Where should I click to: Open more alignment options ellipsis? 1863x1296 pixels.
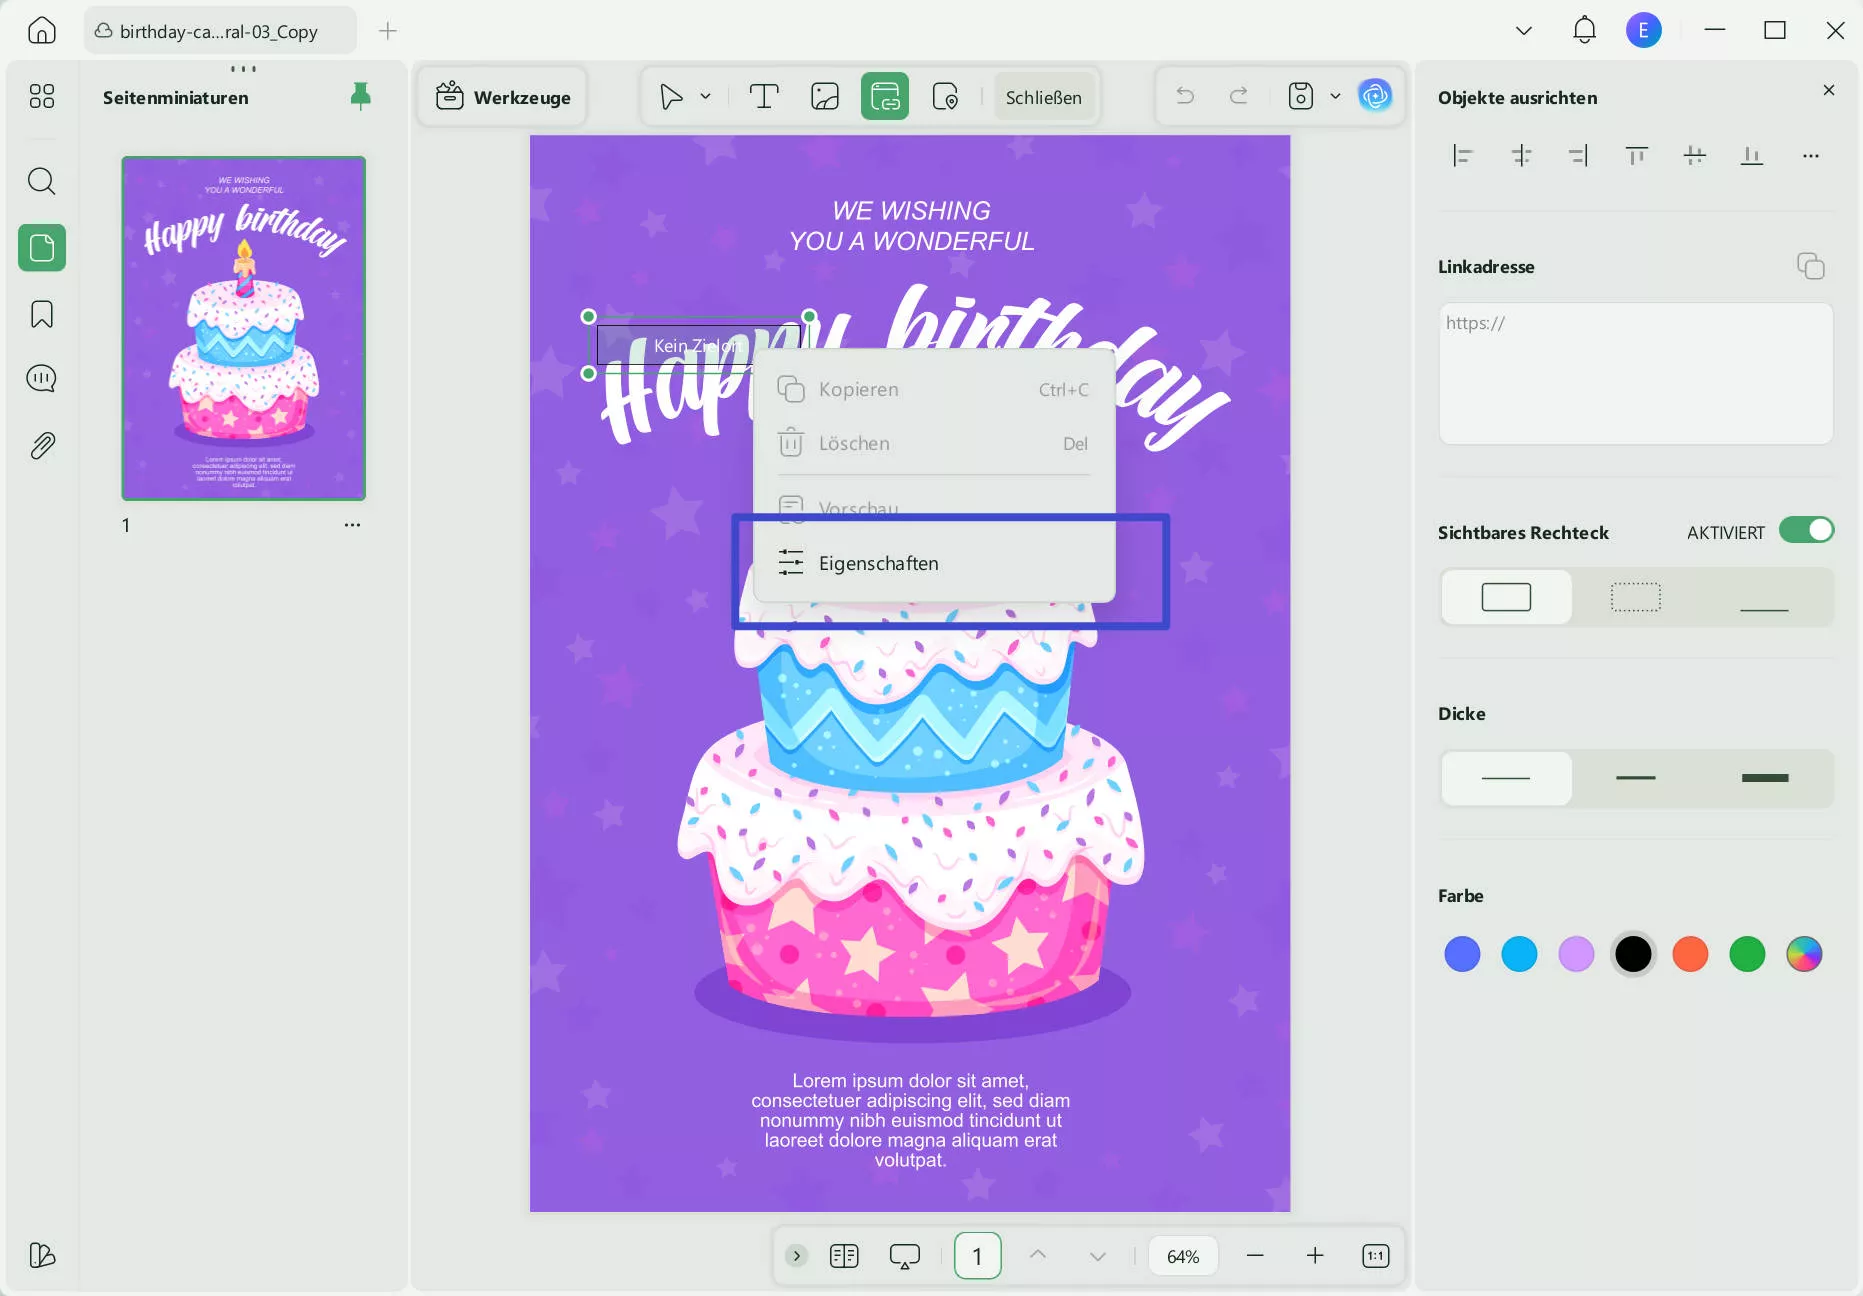pyautogui.click(x=1810, y=156)
